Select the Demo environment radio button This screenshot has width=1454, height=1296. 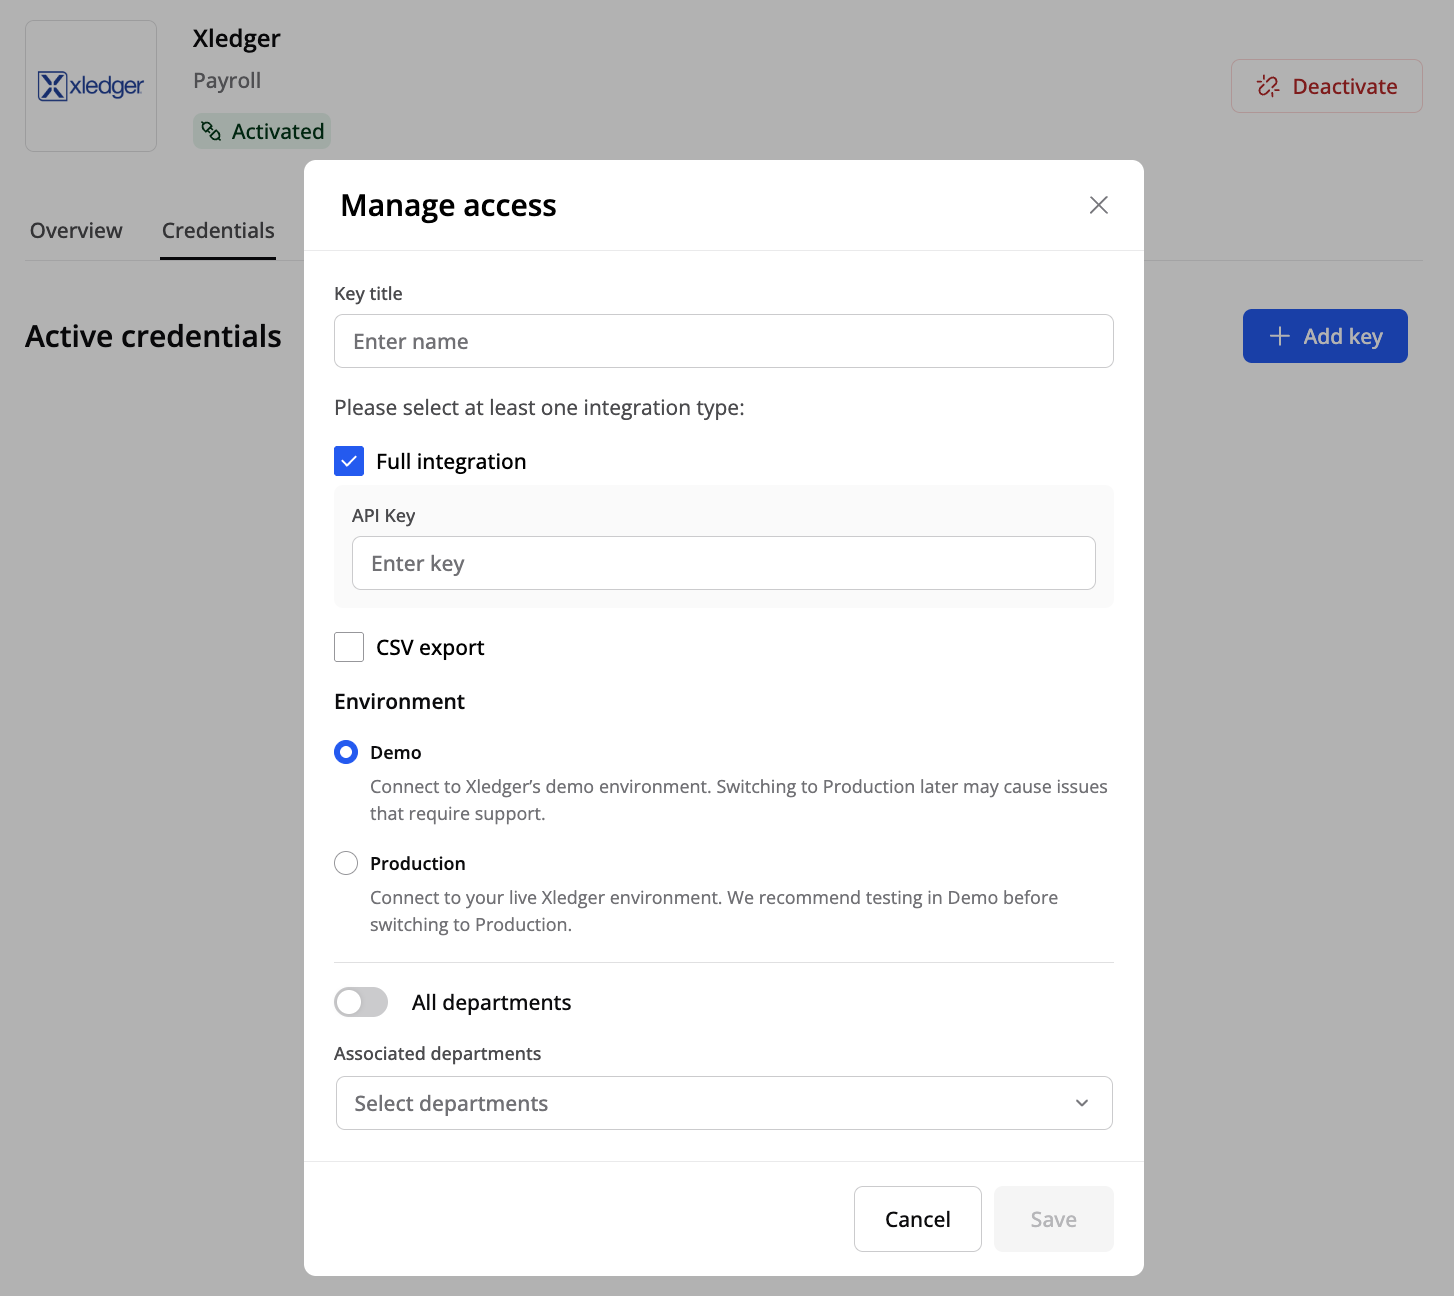point(346,752)
